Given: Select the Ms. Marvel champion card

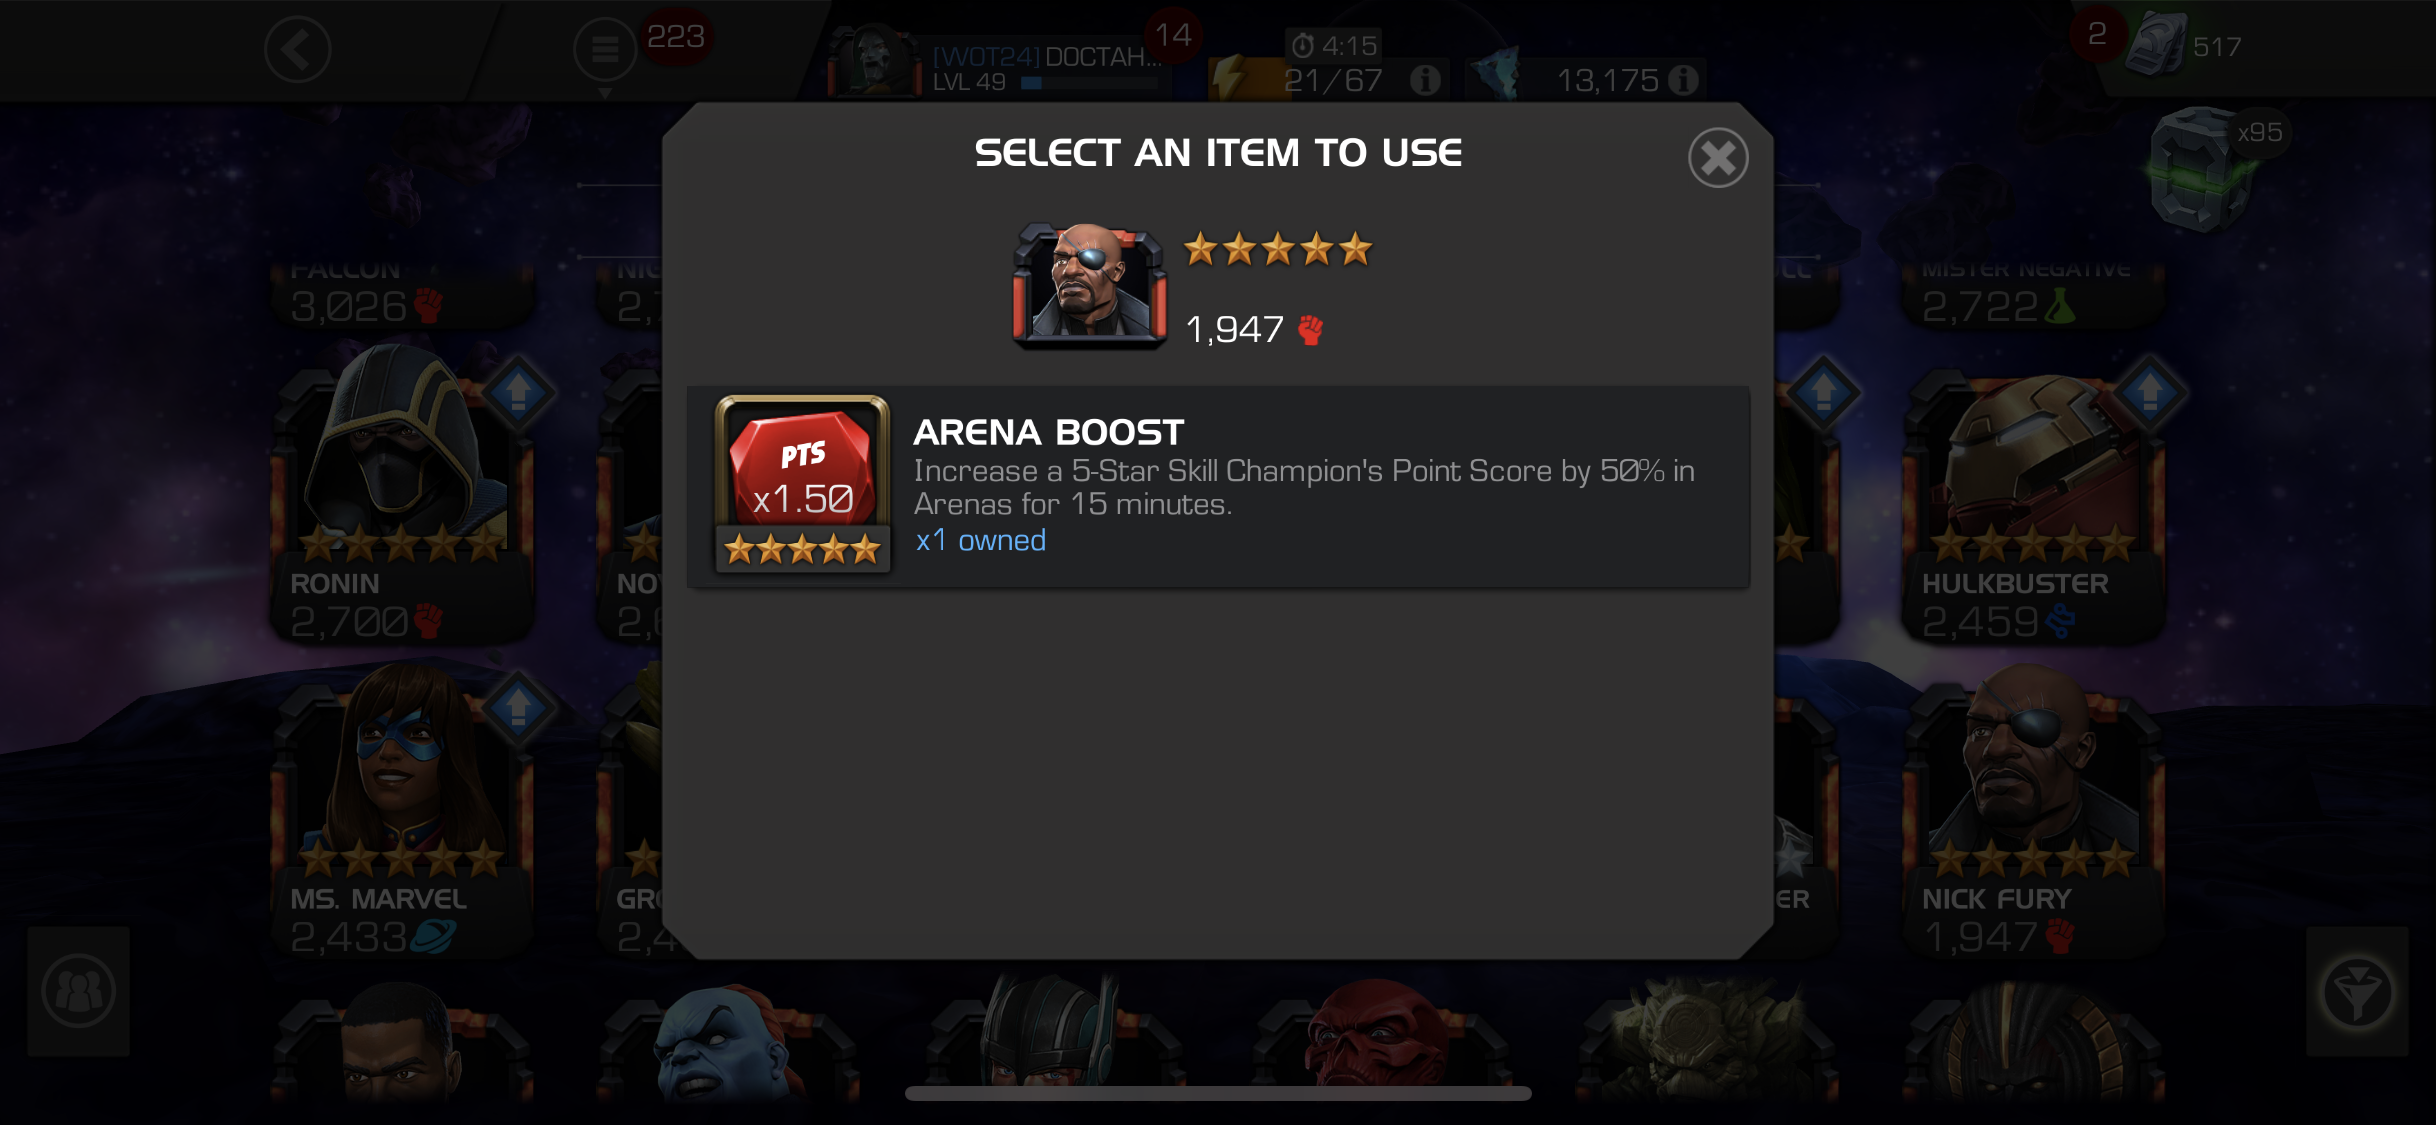Looking at the screenshot, I should click(x=403, y=808).
